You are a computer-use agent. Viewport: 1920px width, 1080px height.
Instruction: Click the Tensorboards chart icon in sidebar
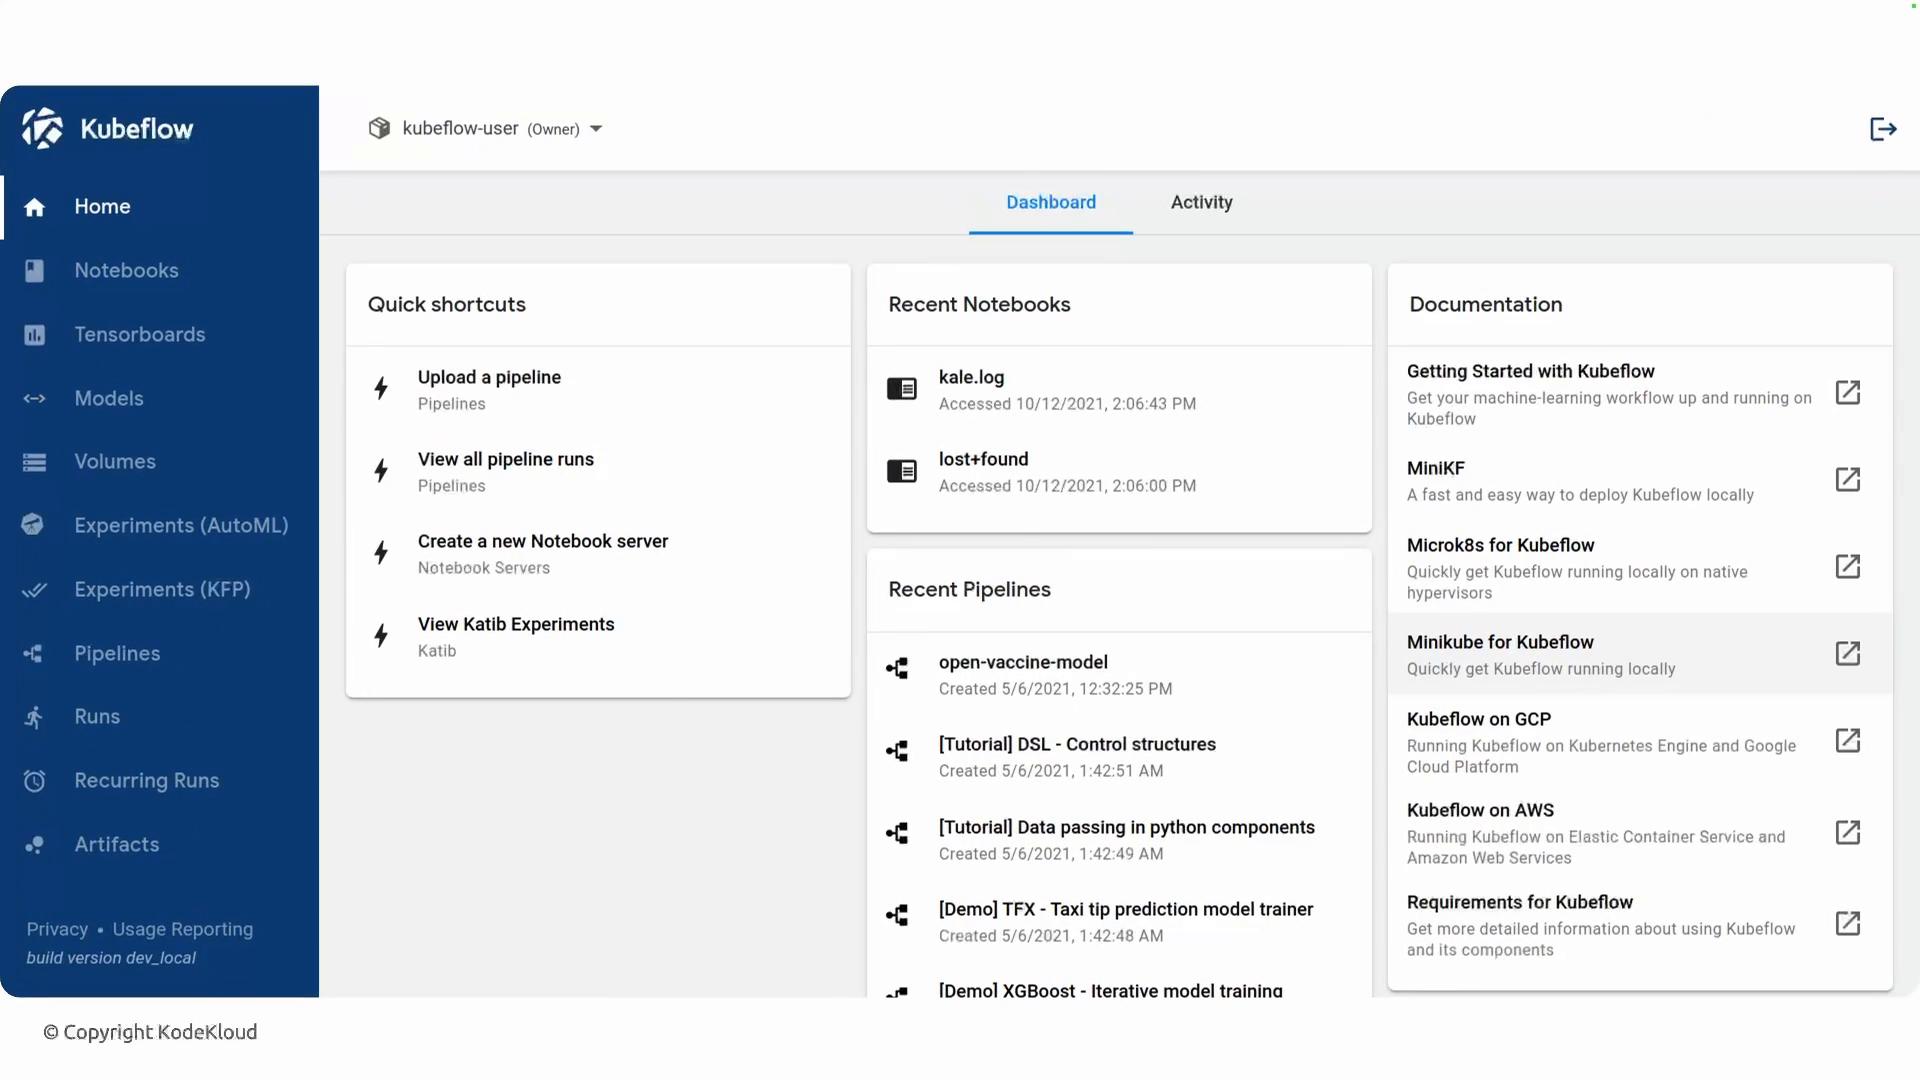[35, 335]
